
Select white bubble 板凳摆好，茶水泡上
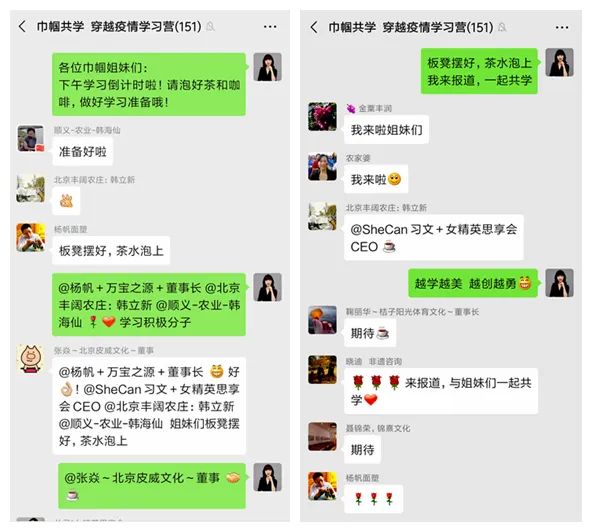pyautogui.click(x=111, y=251)
